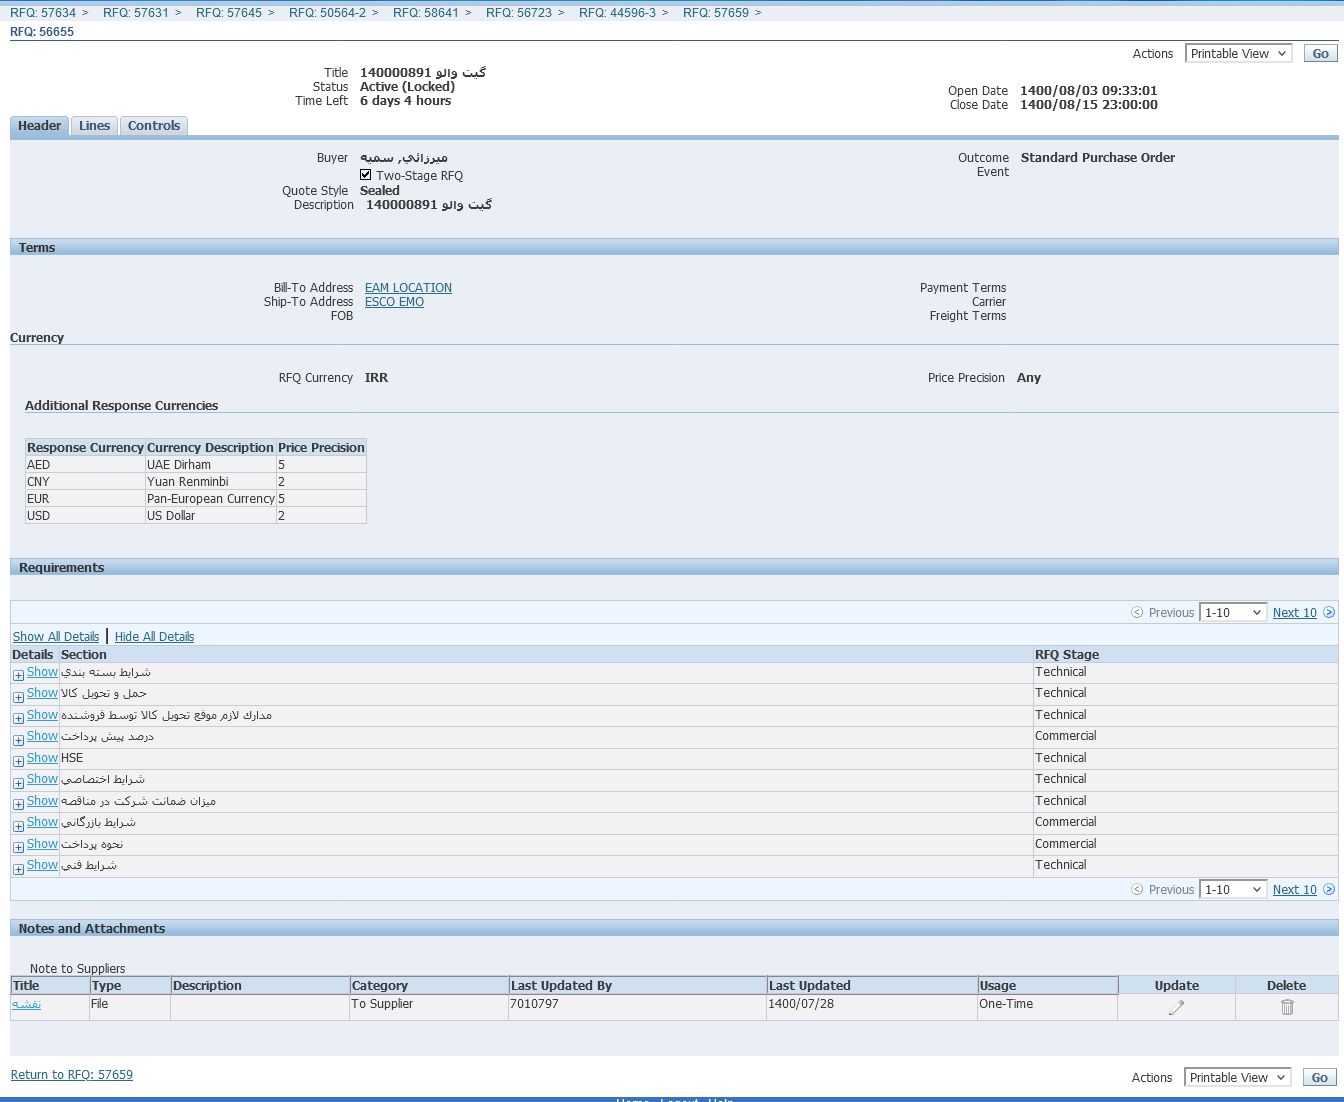
Task: Open breadcrumb RFQ: 57645
Action: pyautogui.click(x=229, y=12)
